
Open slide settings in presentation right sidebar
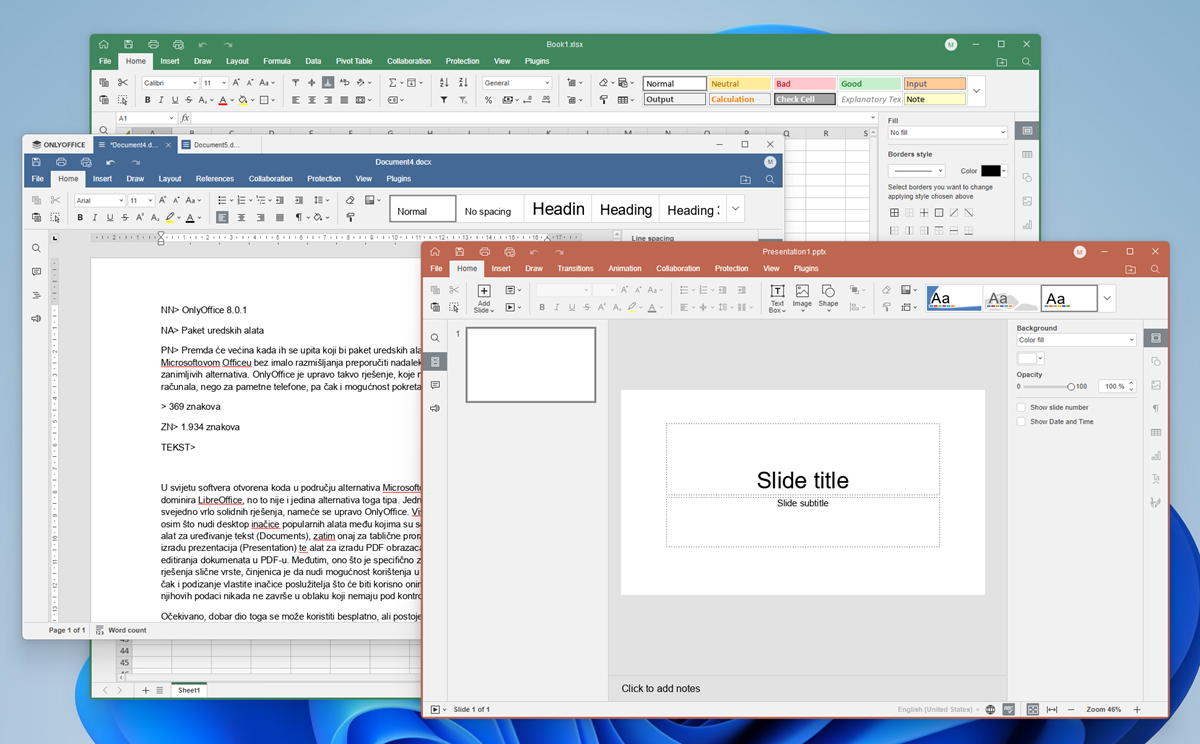point(1156,339)
